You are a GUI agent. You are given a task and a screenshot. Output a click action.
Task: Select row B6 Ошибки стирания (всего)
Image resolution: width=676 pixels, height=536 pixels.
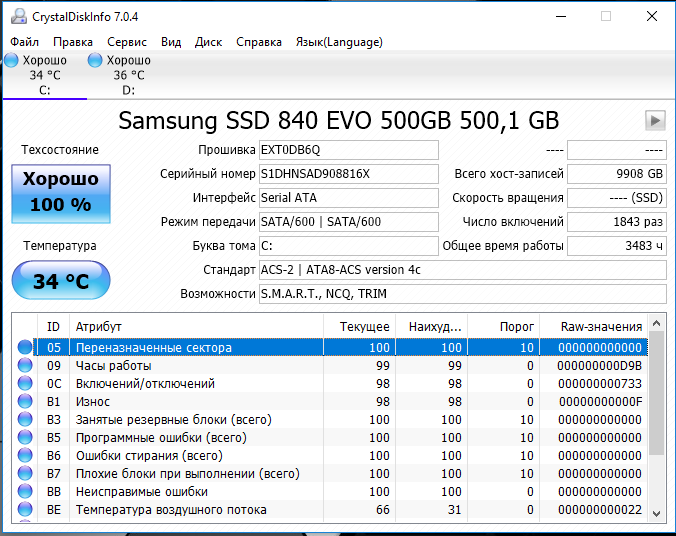click(x=330, y=456)
